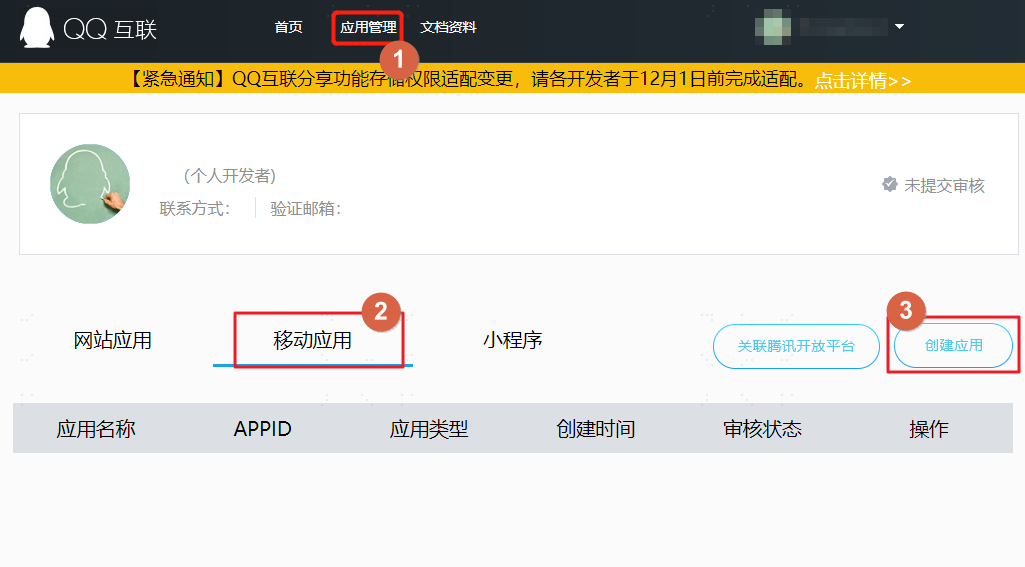Click the 创建应用 button
Screen dimensions: 1025x567
click(953, 345)
